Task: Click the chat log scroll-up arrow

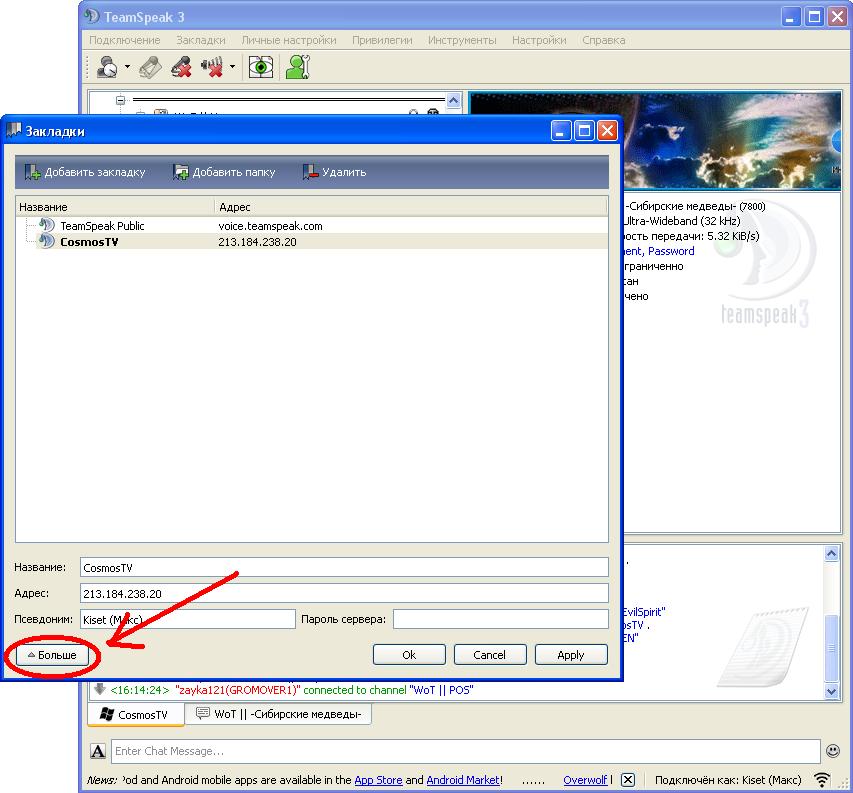Action: pos(831,554)
